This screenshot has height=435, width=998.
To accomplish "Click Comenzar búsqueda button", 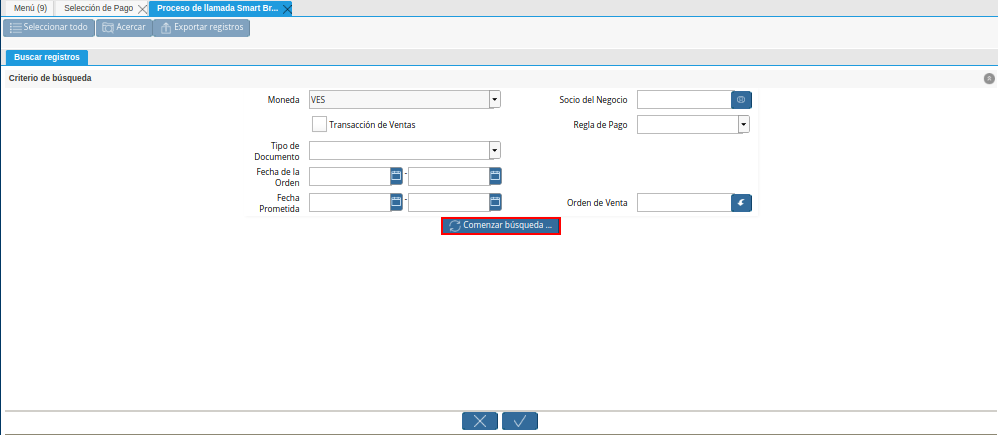I will (500, 225).
